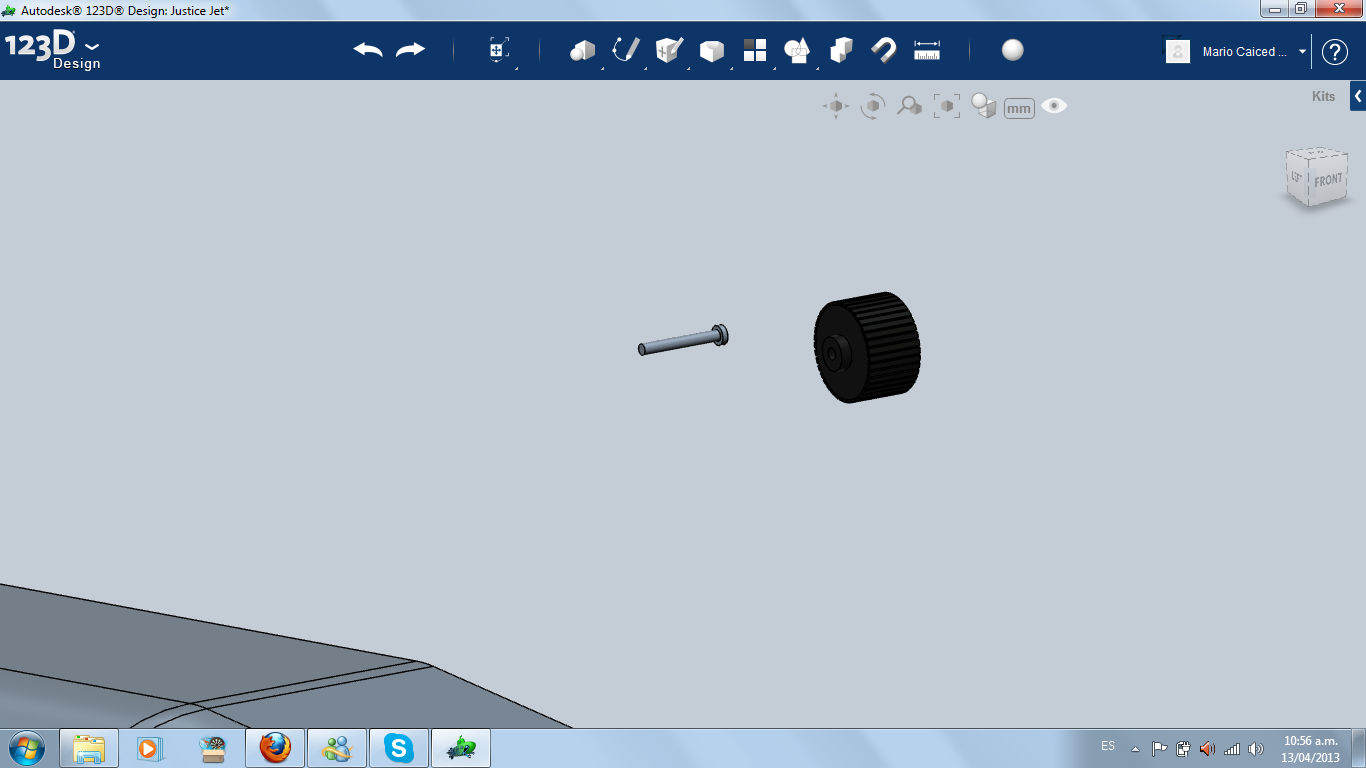This screenshot has width=1366, height=768.
Task: Open Windows Media Player from taskbar
Action: [150, 748]
